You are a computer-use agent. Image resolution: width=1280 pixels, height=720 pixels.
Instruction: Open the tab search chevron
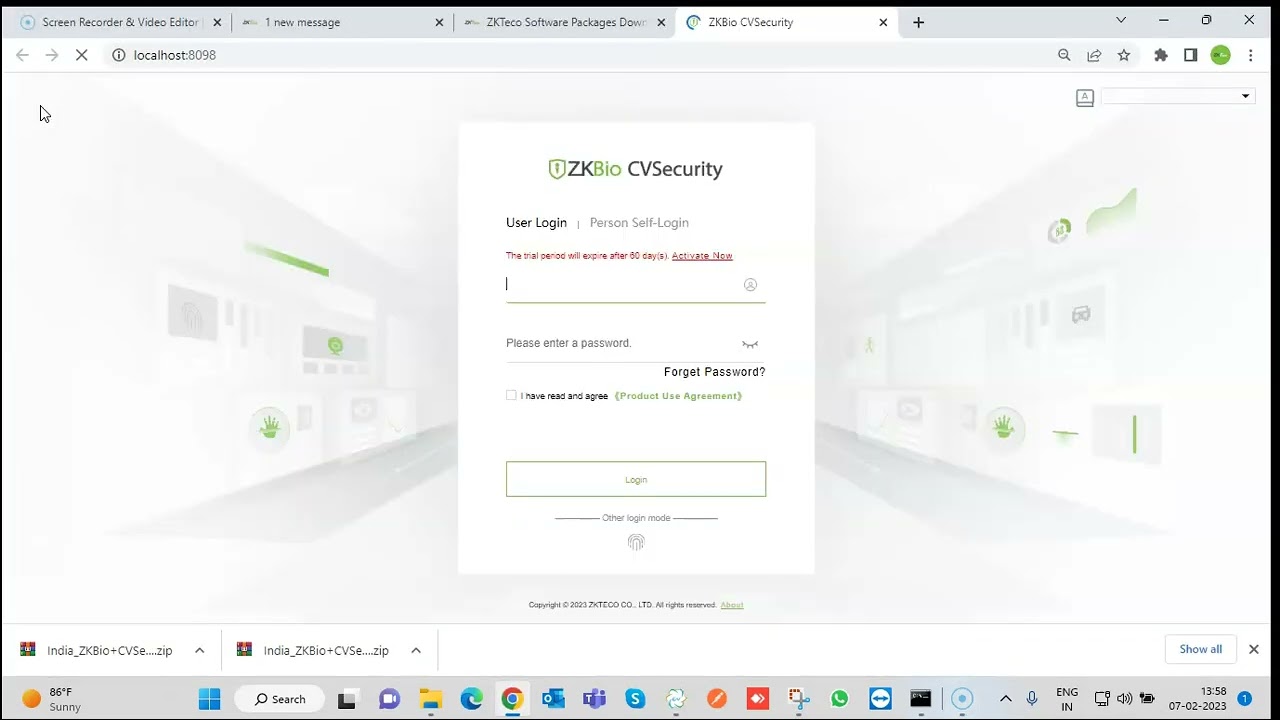[1121, 20]
